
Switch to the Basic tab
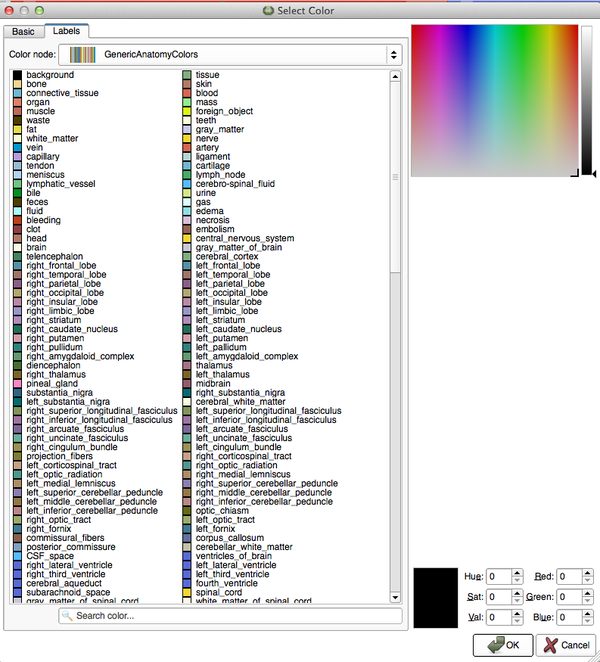point(23,32)
